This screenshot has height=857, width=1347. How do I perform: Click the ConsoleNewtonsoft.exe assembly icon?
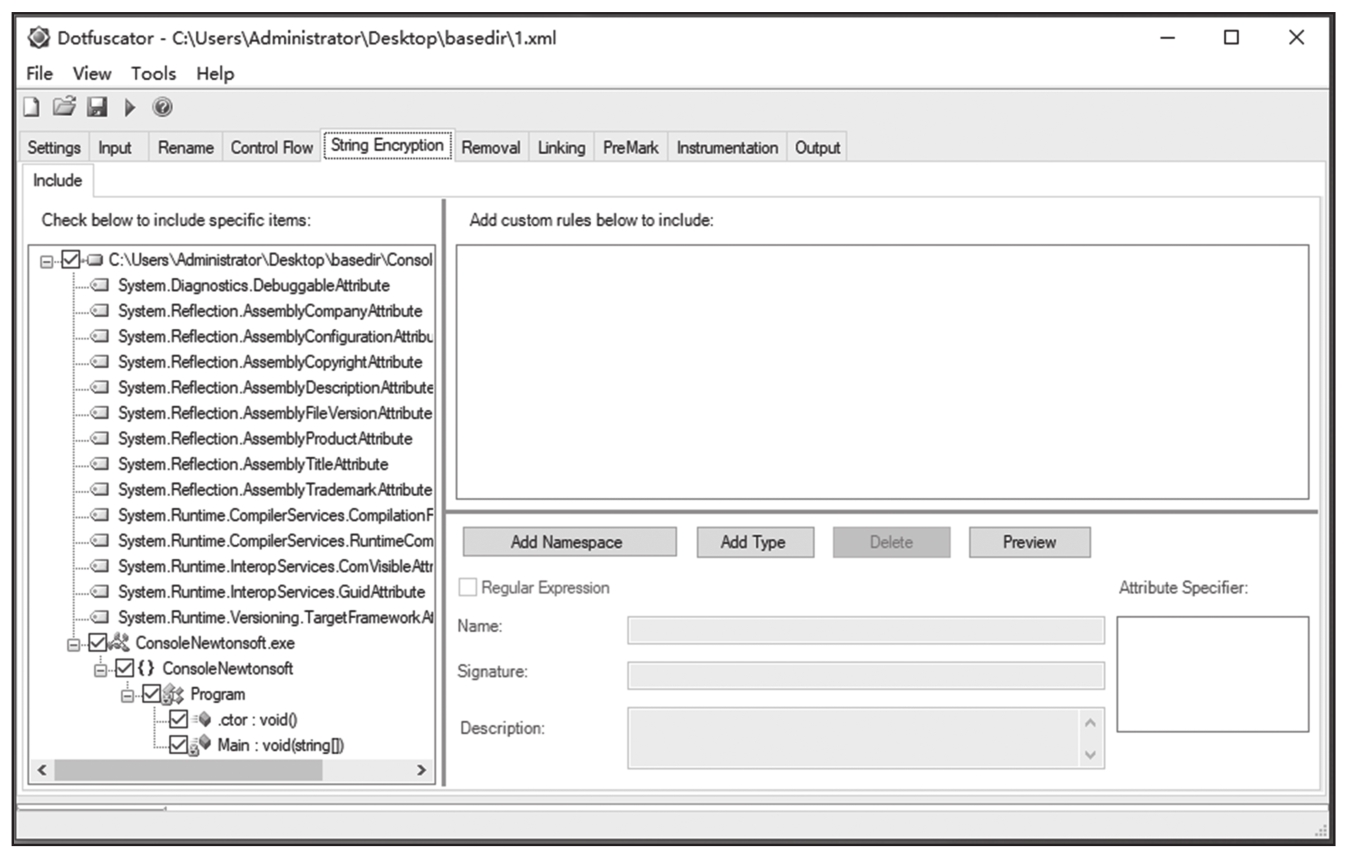(x=120, y=643)
